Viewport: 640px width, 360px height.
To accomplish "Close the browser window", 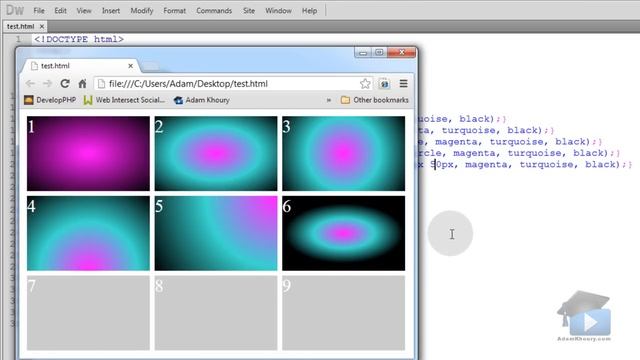I will [402, 52].
